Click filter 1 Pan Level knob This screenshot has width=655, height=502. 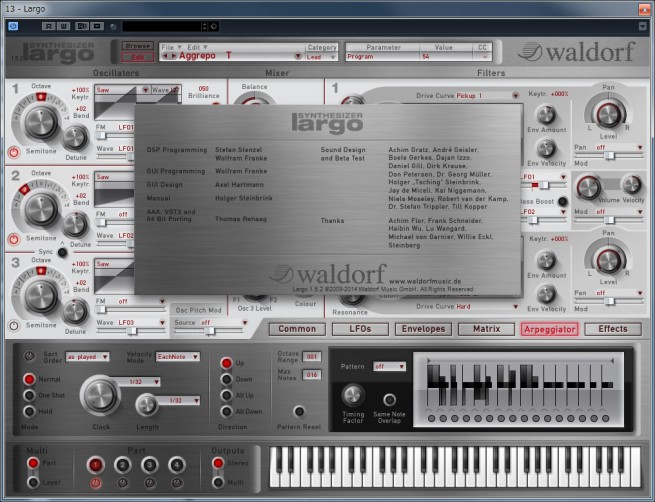coord(608,114)
